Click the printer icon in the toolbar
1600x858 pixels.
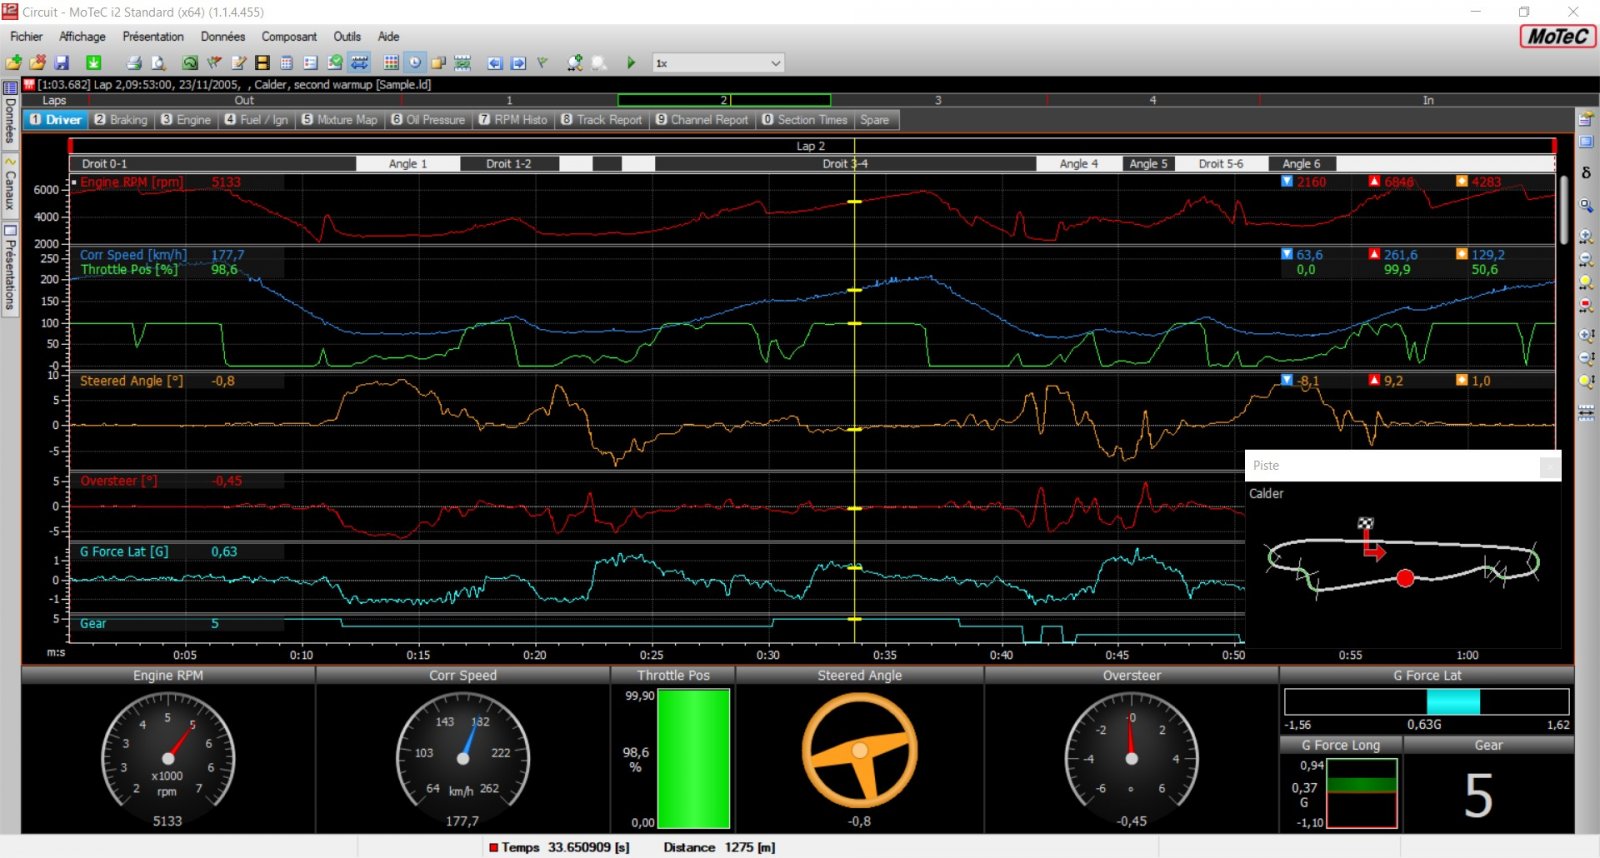click(x=133, y=63)
